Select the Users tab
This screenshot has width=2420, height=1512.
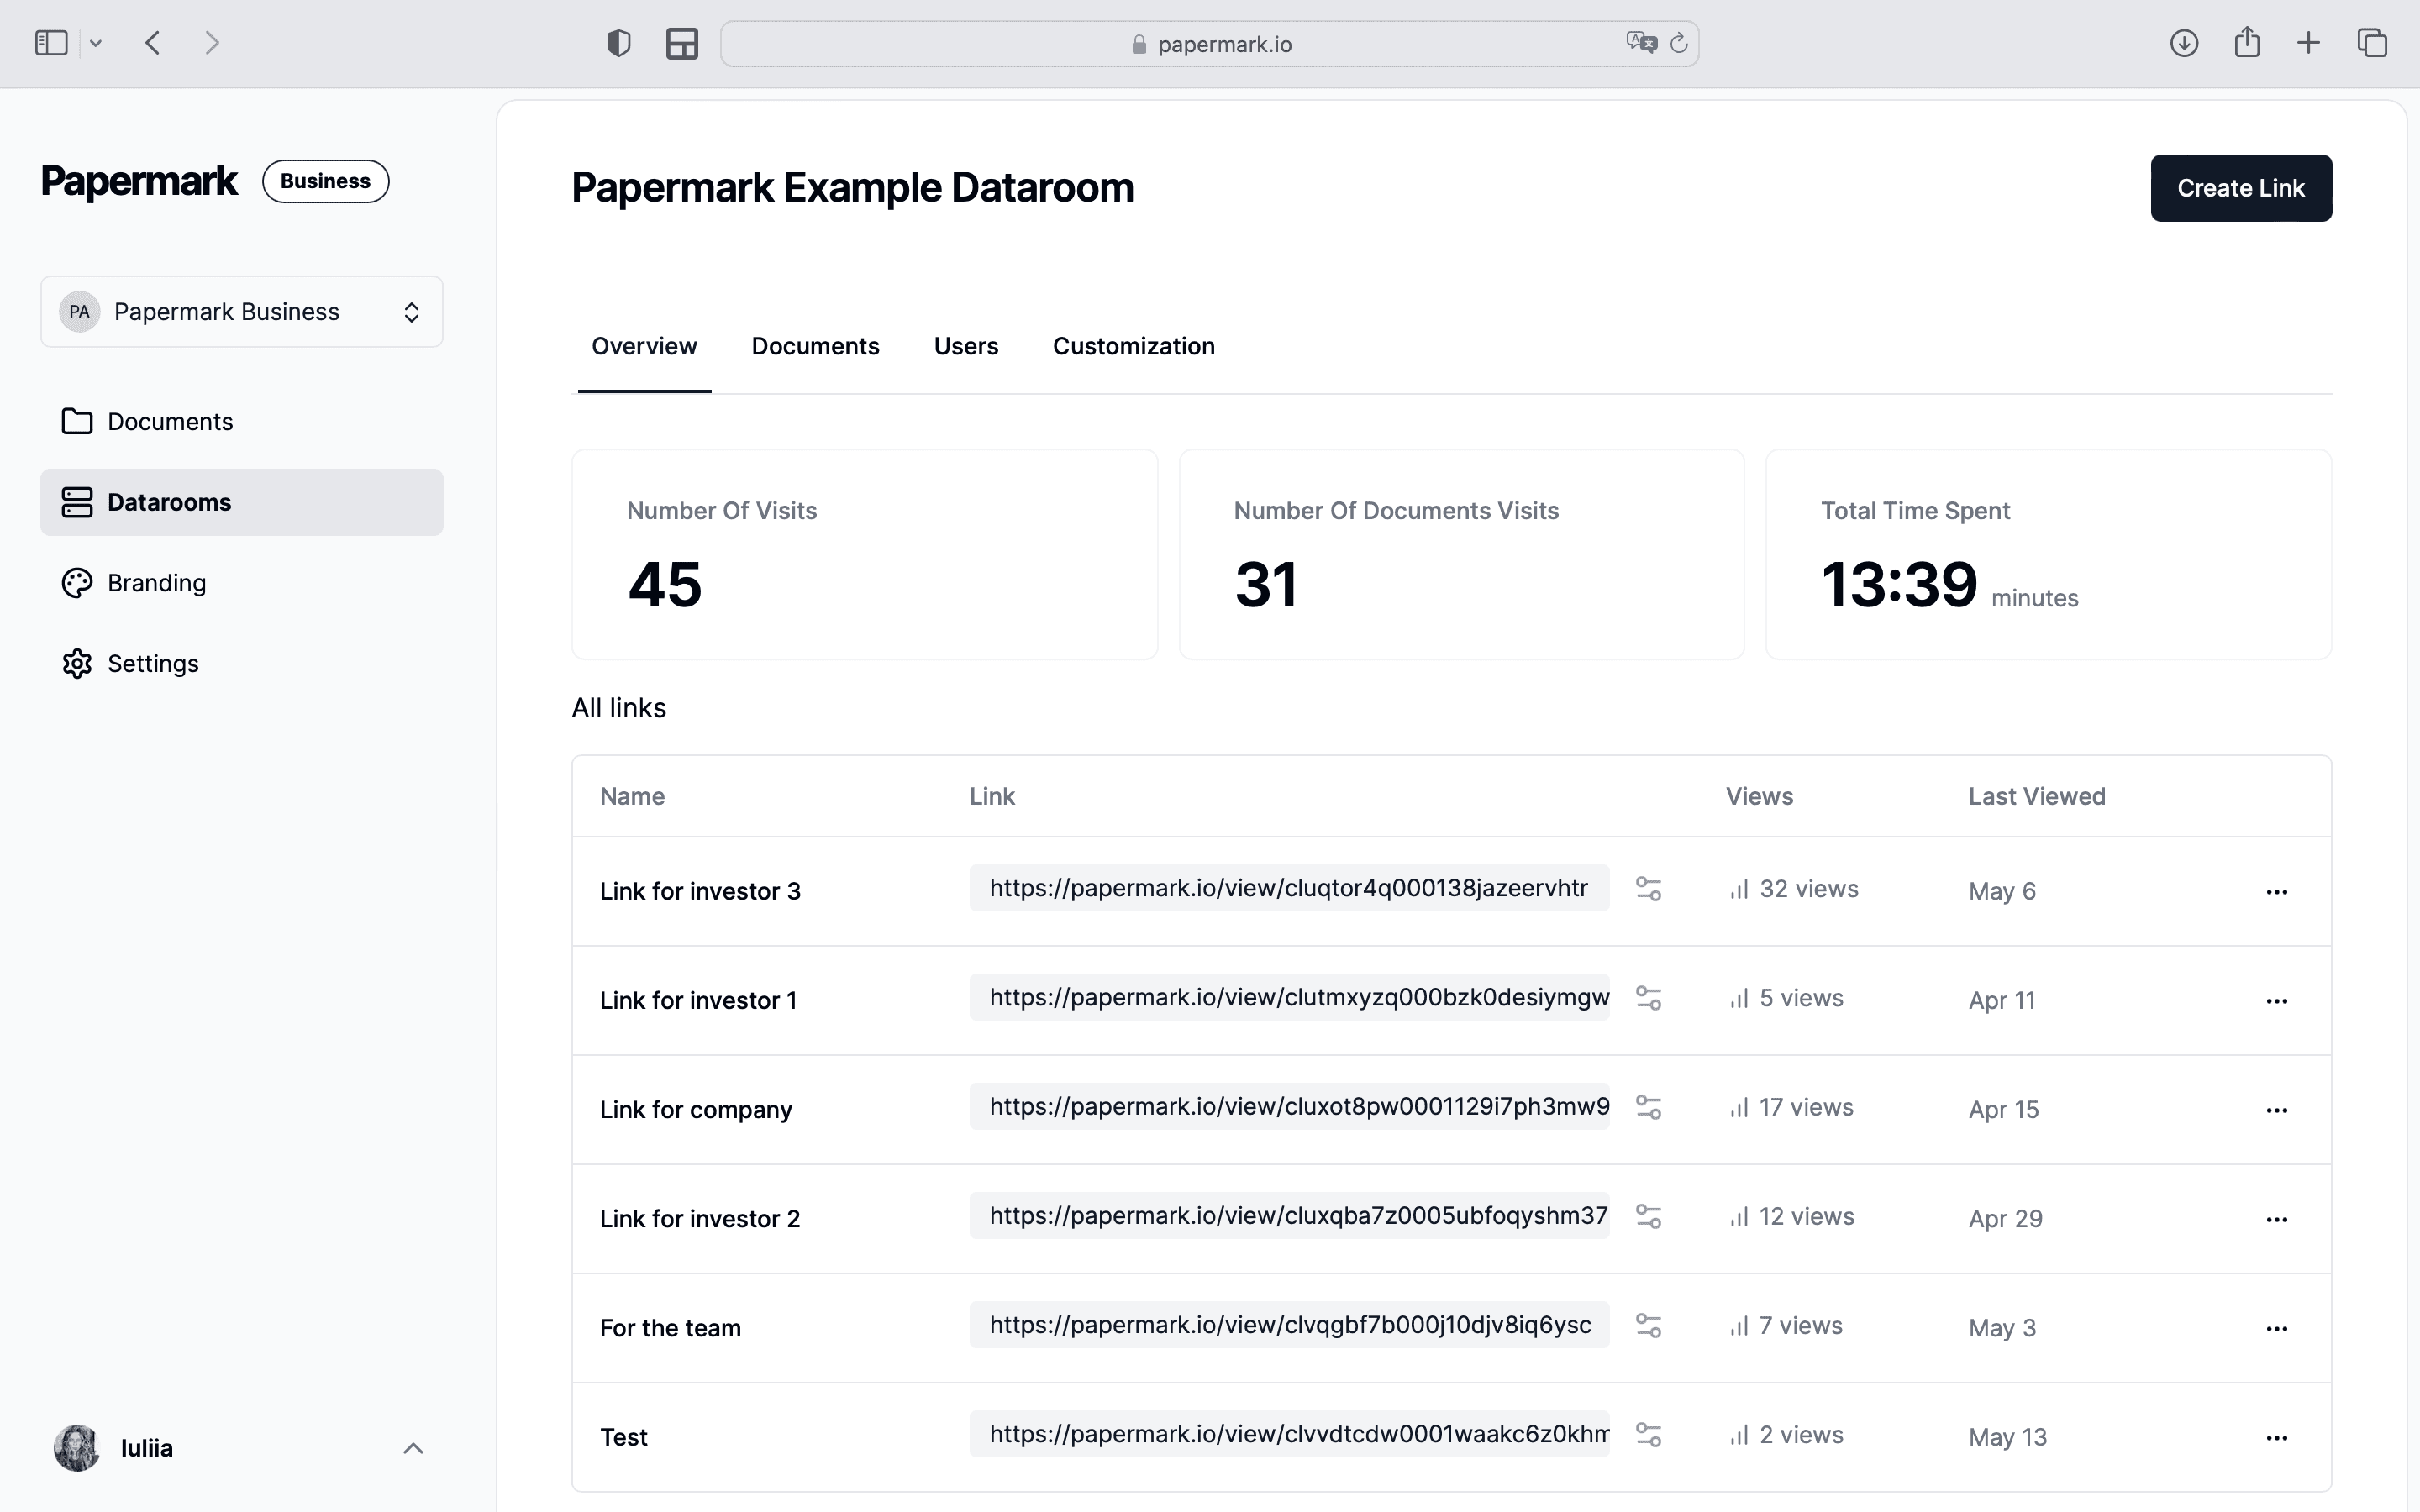[x=967, y=345]
